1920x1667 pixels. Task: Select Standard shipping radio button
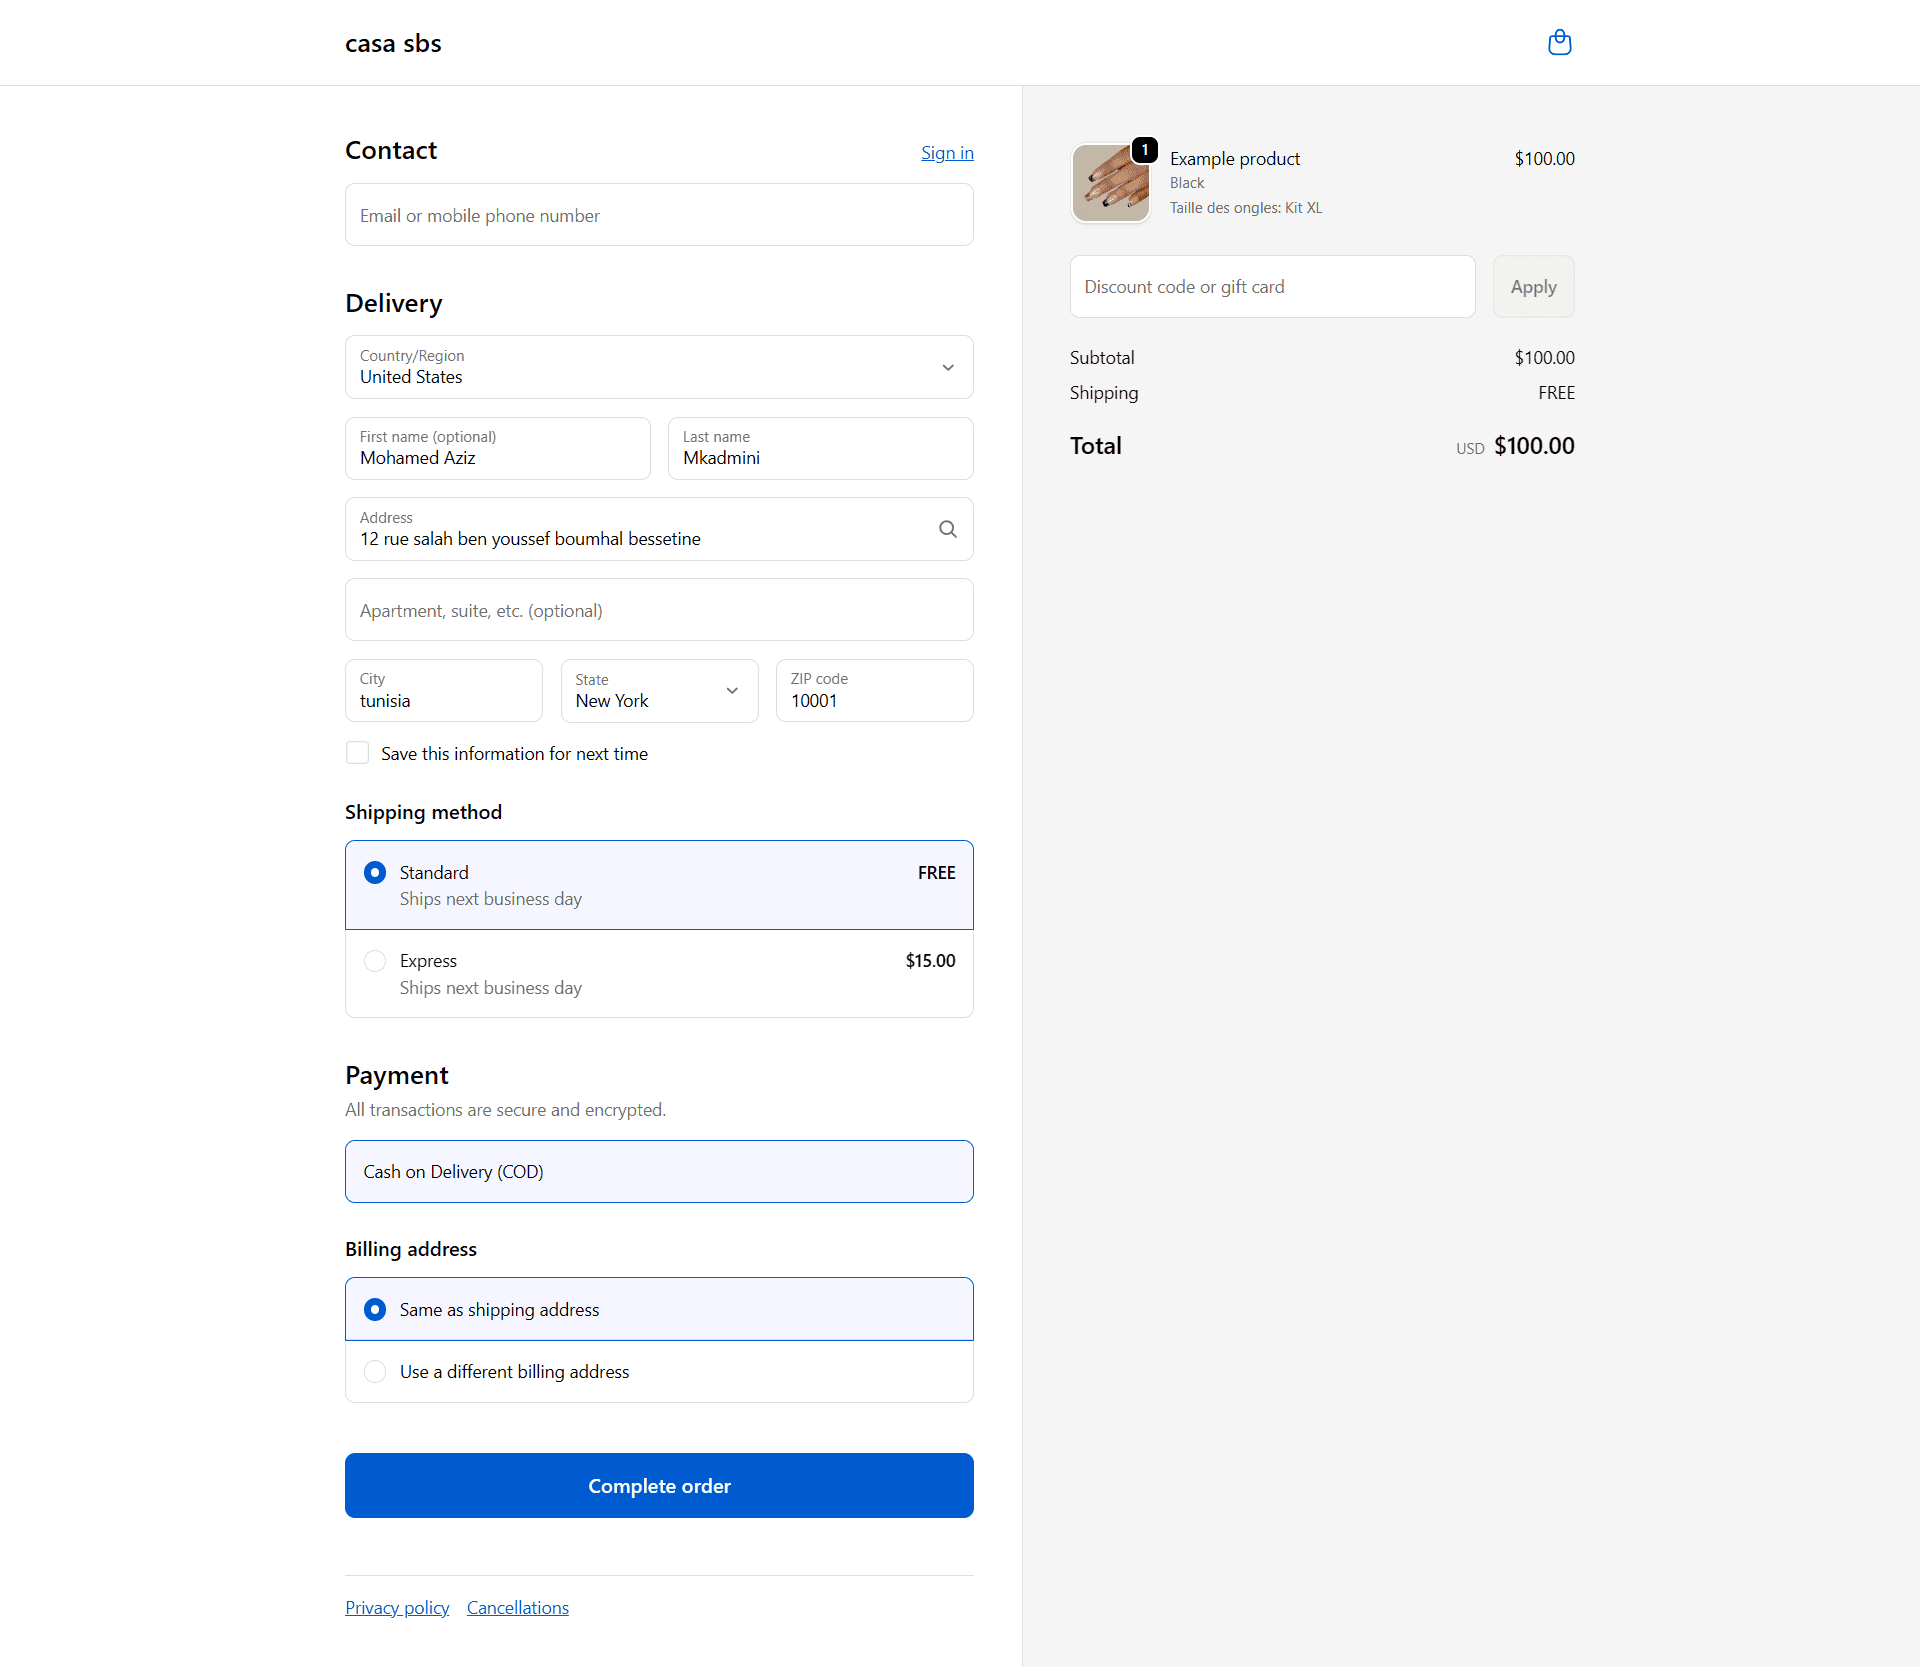[x=375, y=873]
